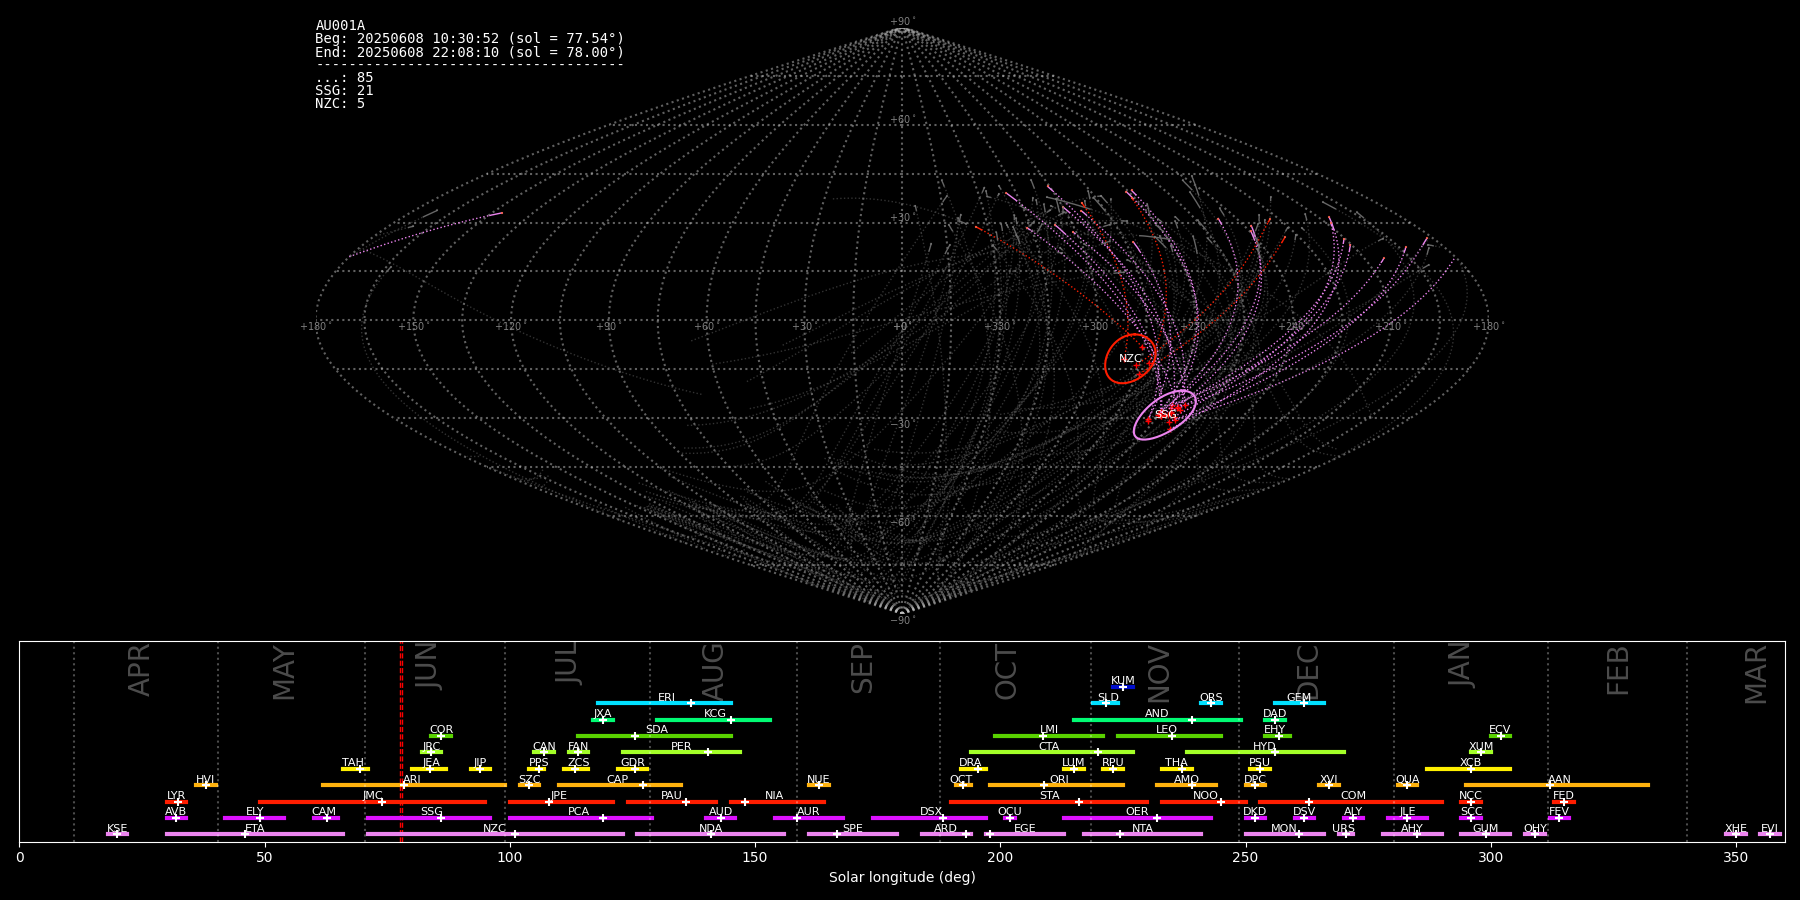Click the −90 latitude label below the map
The width and height of the screenshot is (1800, 900).
click(901, 621)
